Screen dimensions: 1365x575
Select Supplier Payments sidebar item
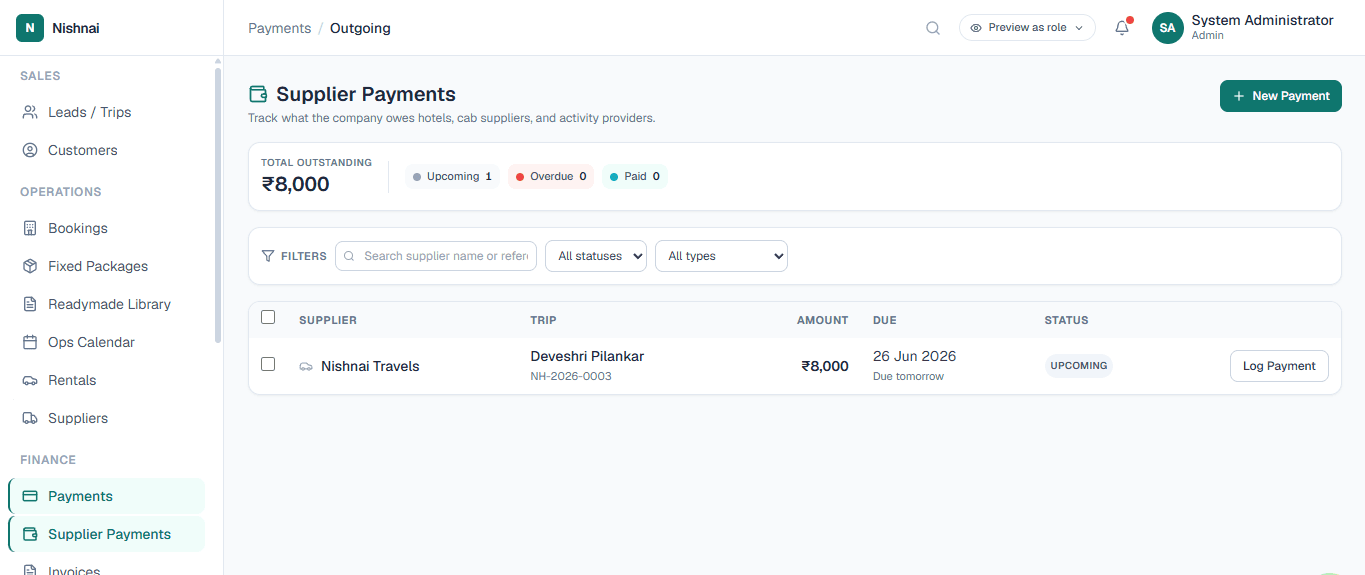coord(106,534)
